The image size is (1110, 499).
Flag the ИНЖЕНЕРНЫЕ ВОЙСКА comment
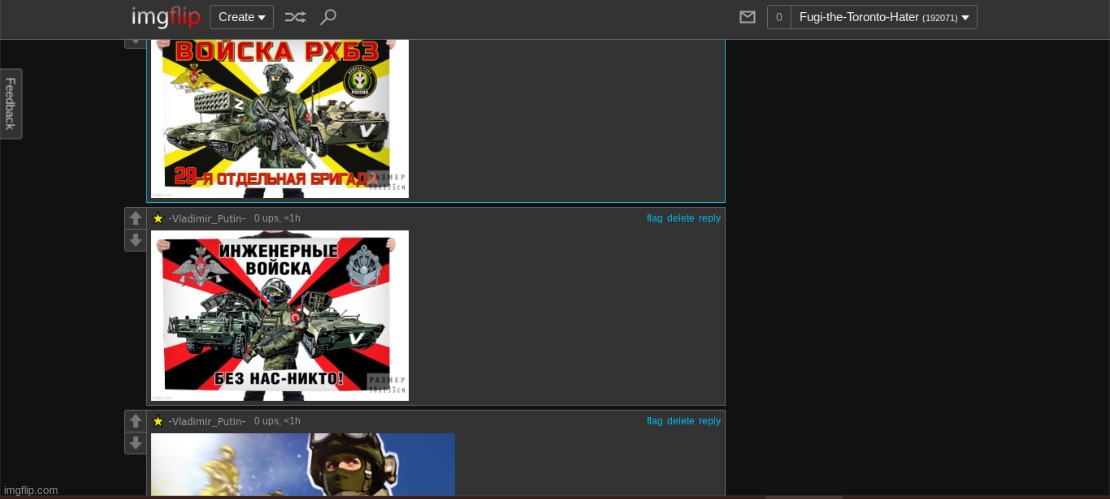654,218
